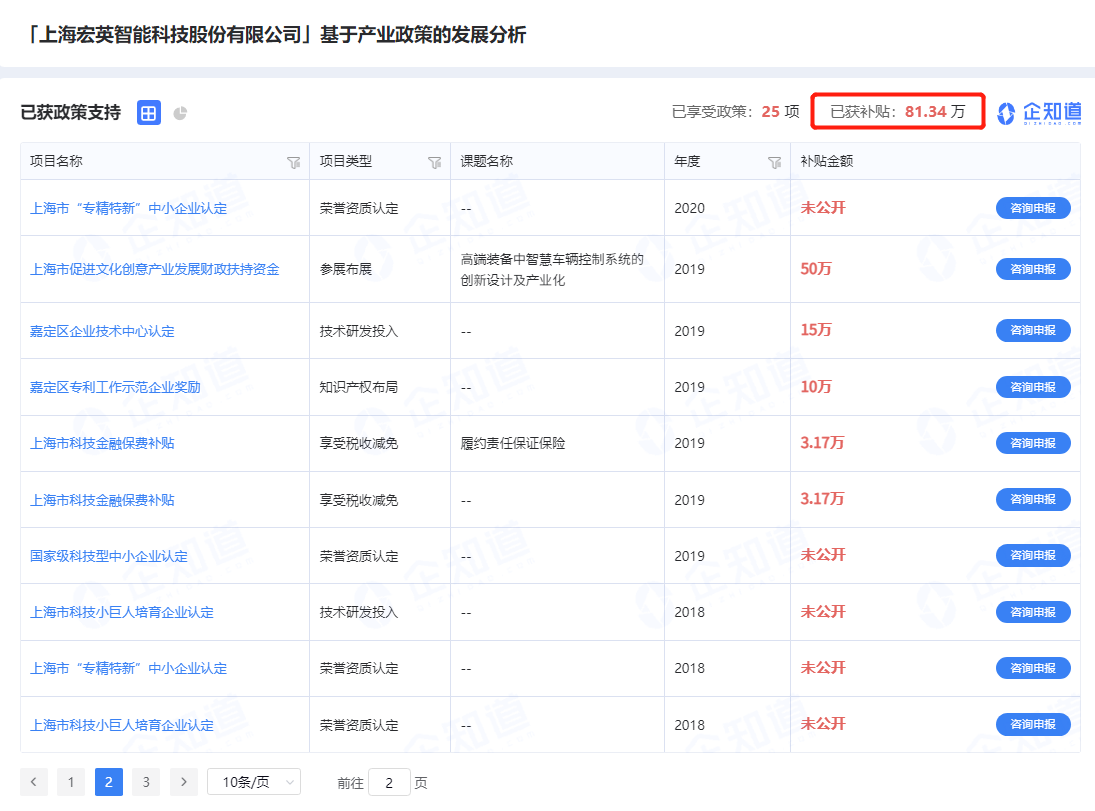Screen dimensions: 1095x811
Task: Click 咨询申报 for 嘉定区专利工作示范企业奖励
Action: pos(1033,387)
